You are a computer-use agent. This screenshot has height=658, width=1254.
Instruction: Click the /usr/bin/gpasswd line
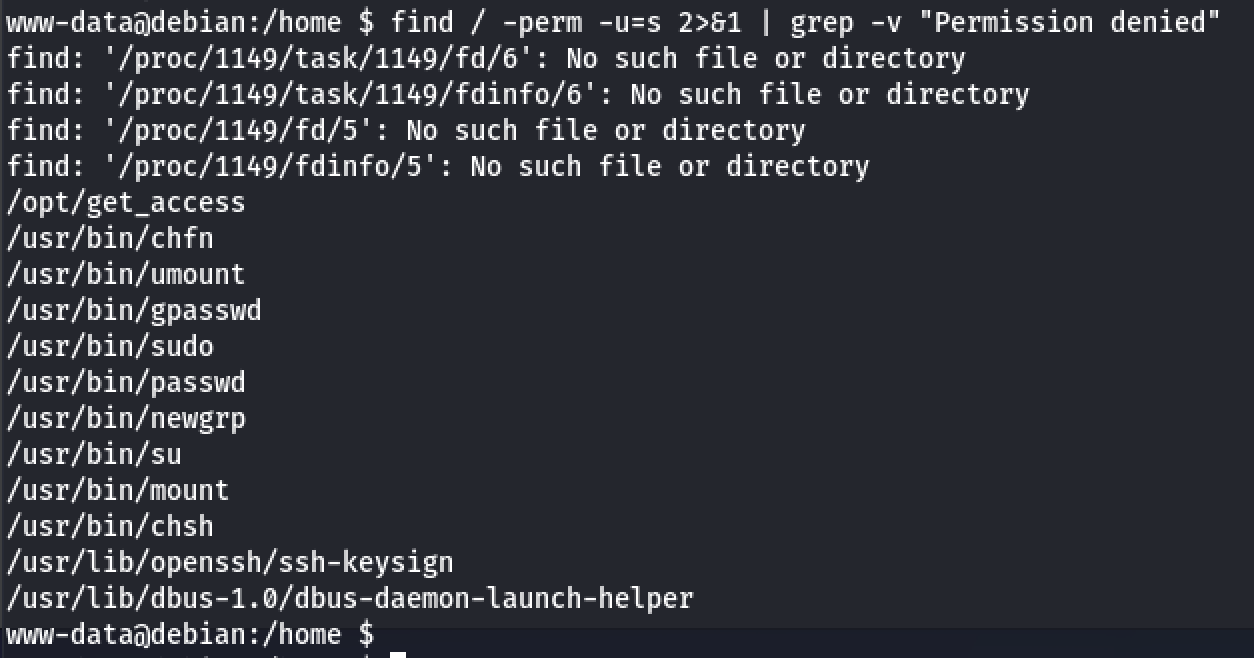pos(134,311)
